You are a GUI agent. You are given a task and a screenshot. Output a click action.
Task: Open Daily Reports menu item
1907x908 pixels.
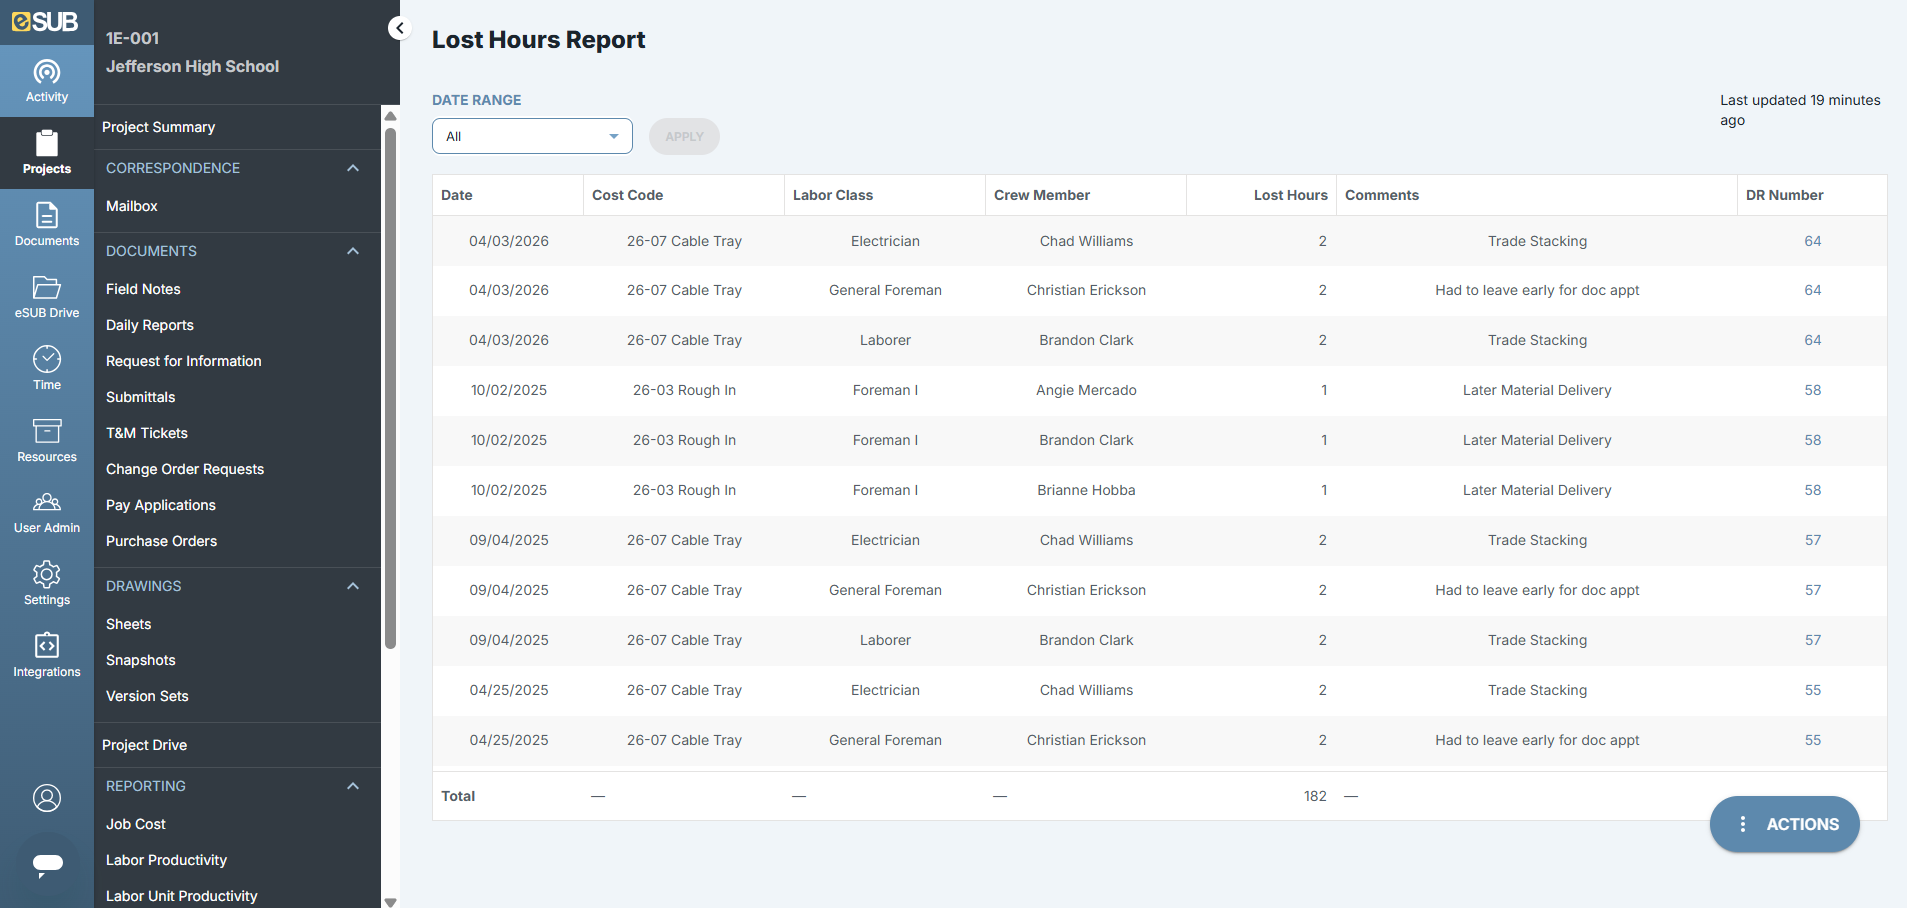coord(150,325)
